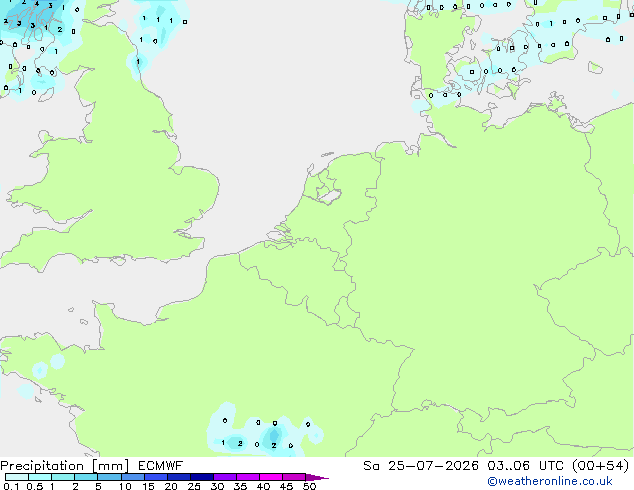
Task: Select legend swatch between 15 and 20
Action: coord(156,477)
